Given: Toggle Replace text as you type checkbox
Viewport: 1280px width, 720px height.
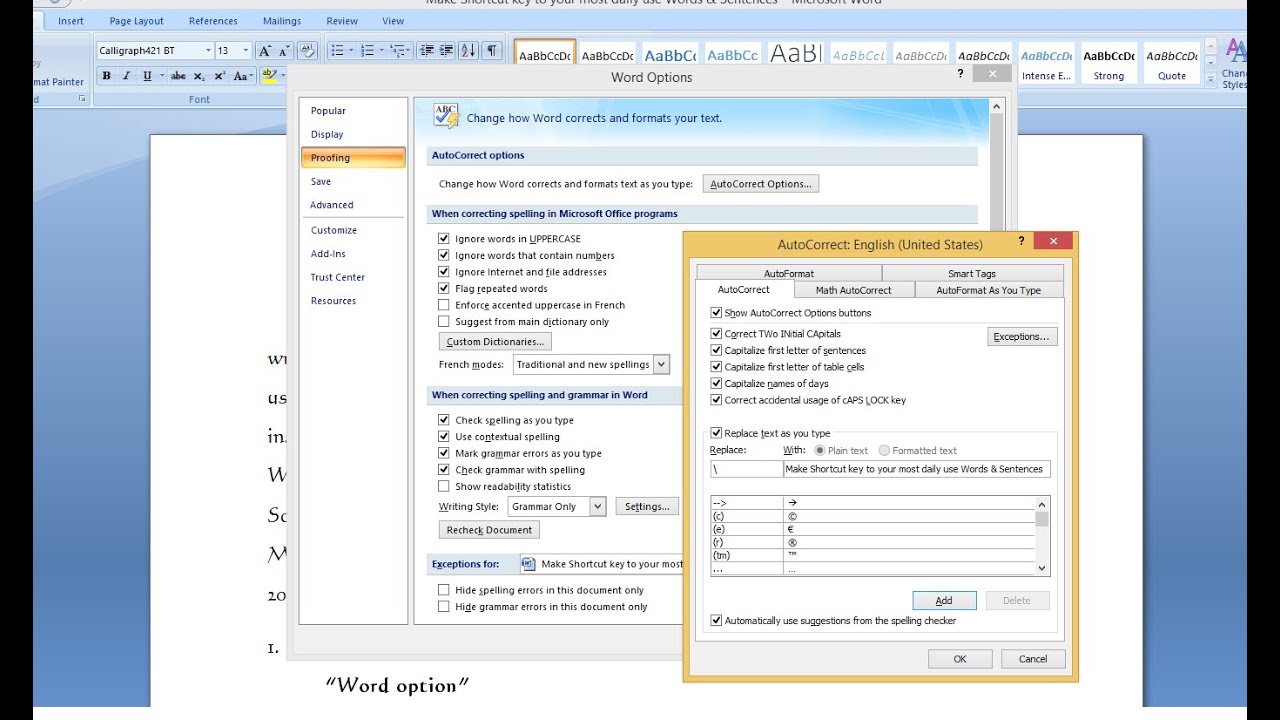Looking at the screenshot, I should (x=716, y=433).
